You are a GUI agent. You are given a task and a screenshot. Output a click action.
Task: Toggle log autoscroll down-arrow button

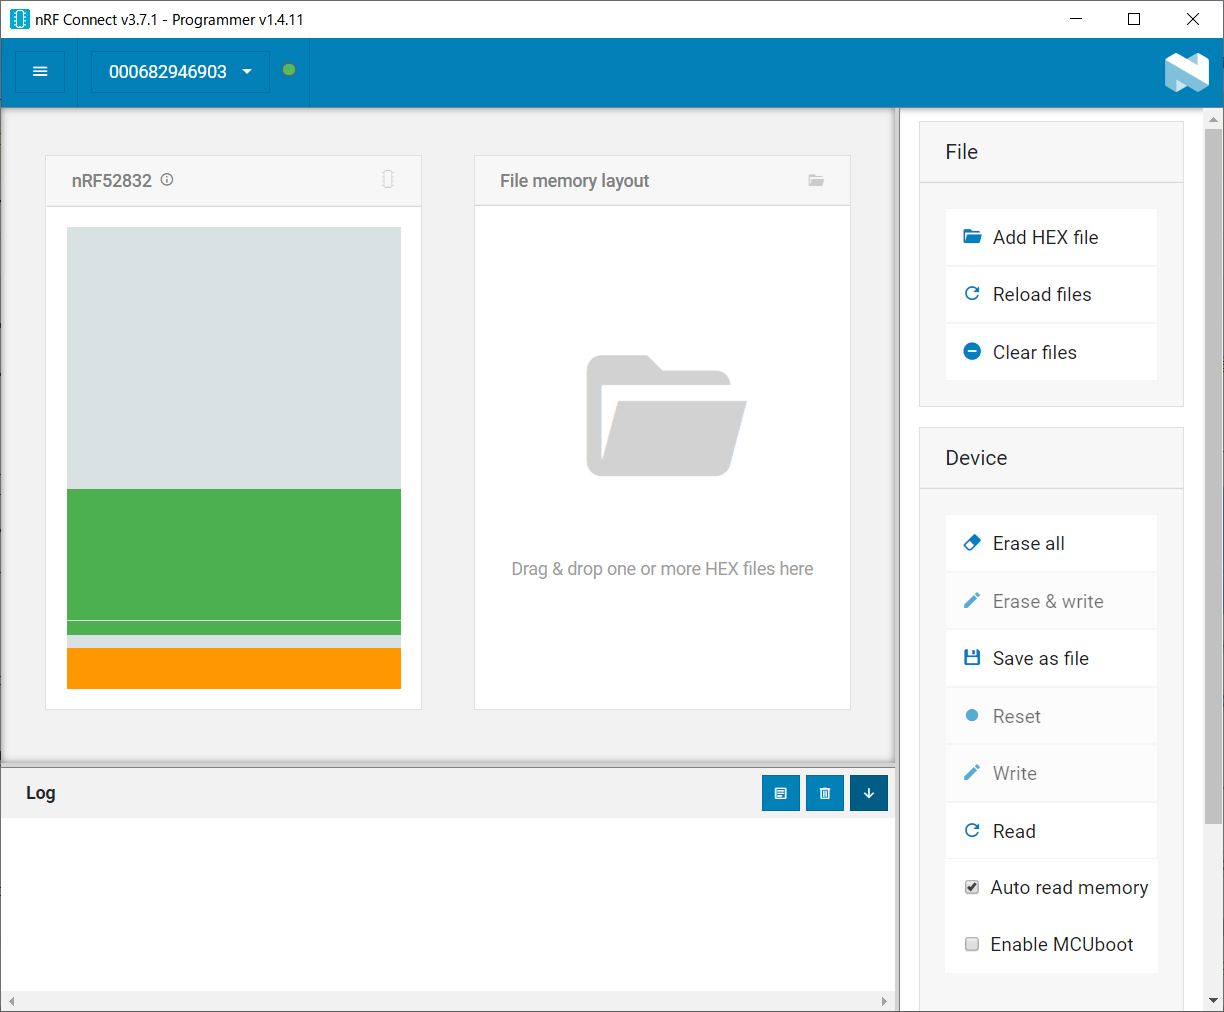(869, 793)
